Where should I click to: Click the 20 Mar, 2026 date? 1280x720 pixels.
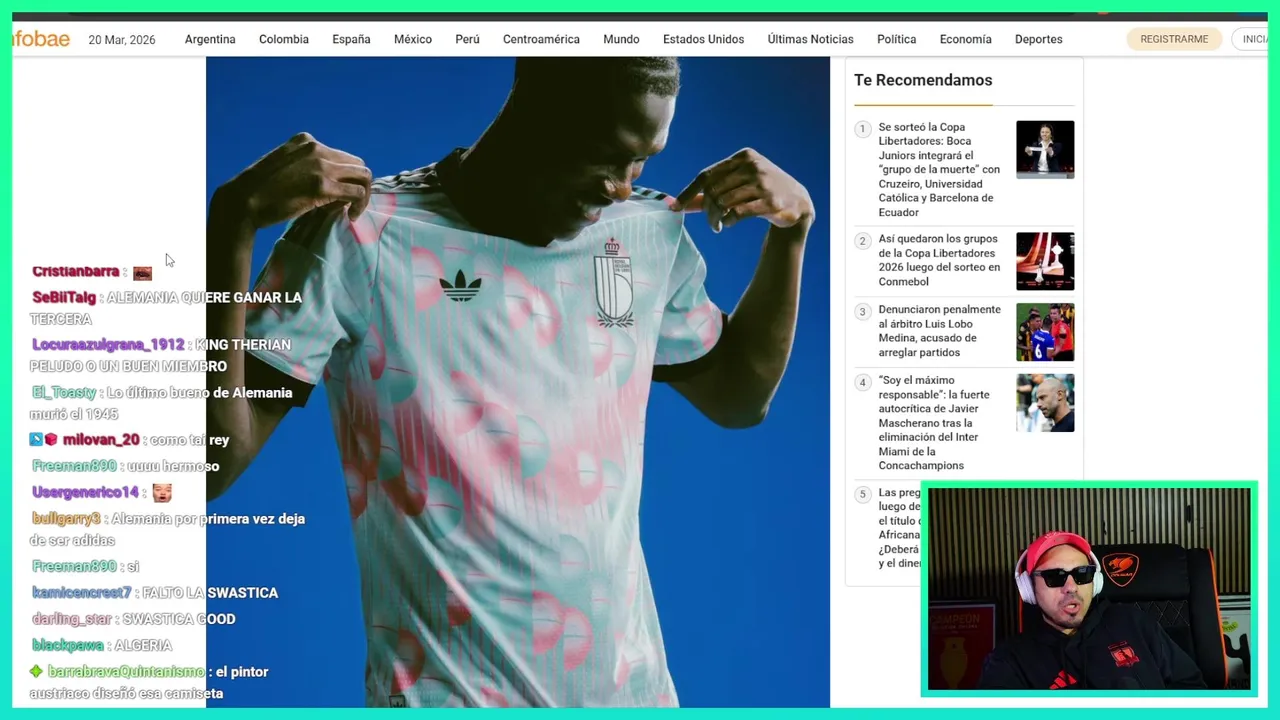122,40
